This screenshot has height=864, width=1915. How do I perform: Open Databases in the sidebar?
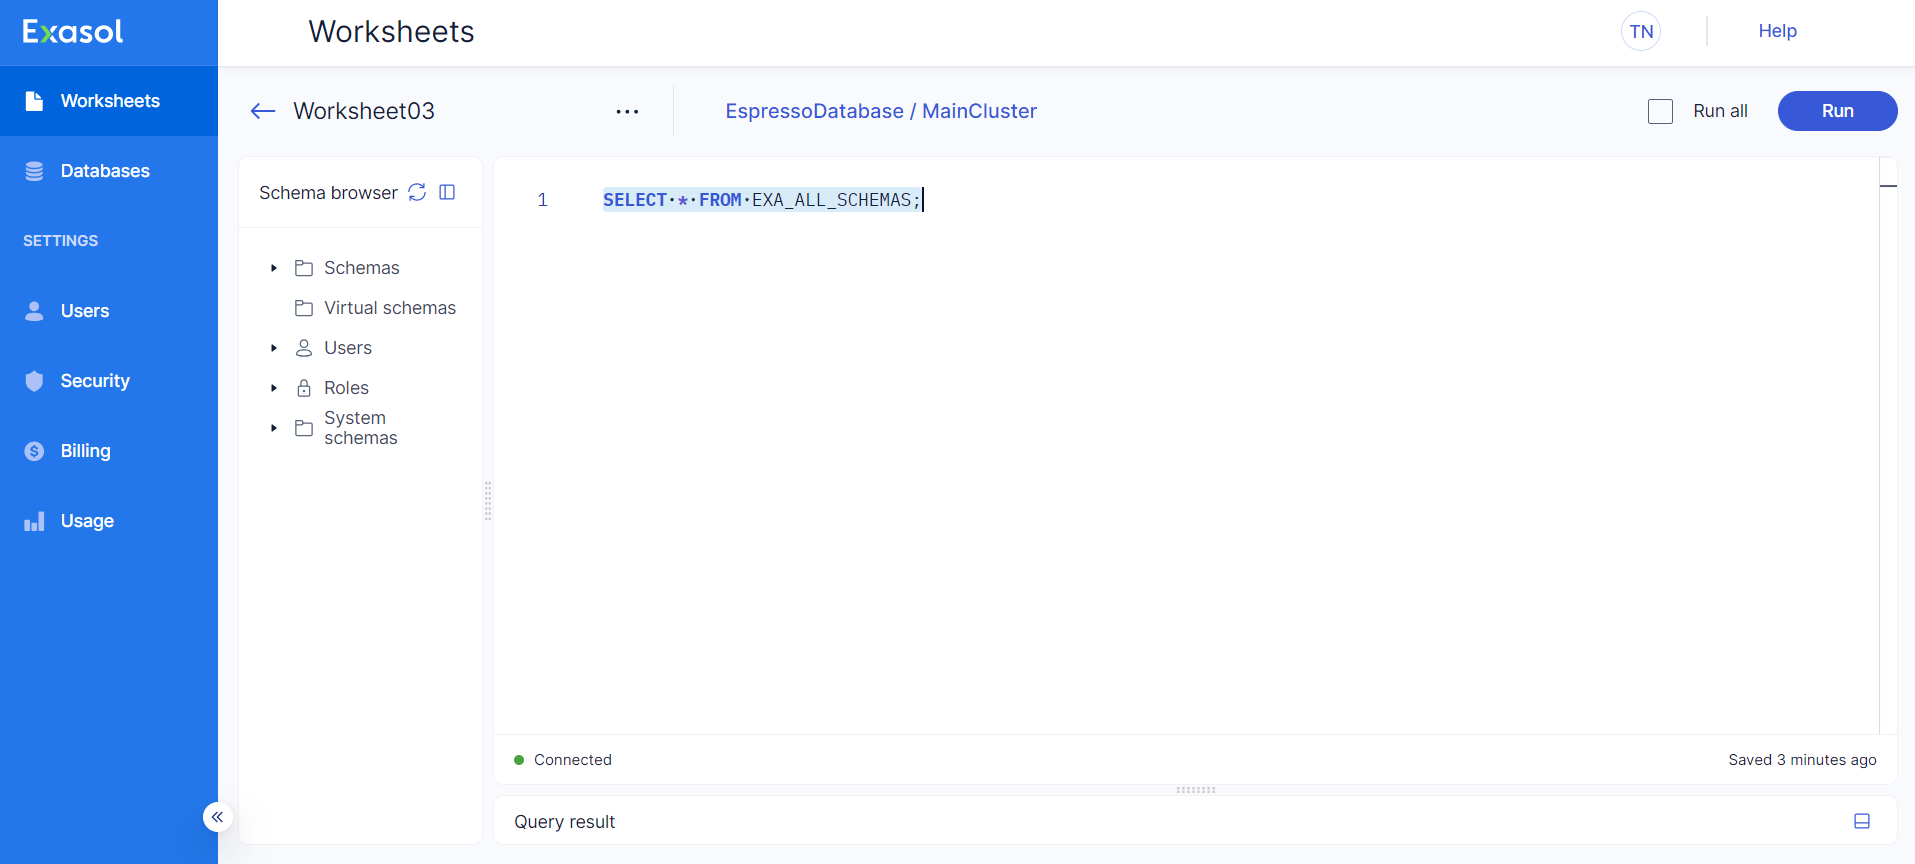point(104,171)
